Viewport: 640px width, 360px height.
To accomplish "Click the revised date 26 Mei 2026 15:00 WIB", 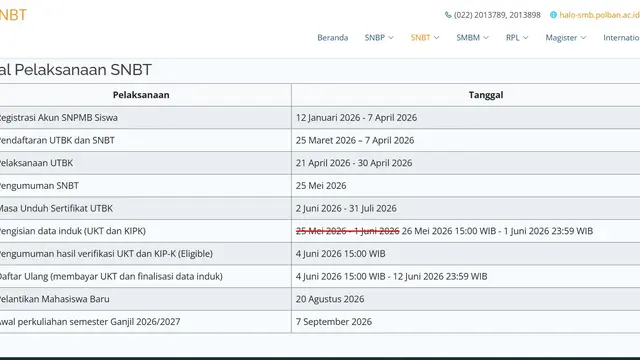I will pyautogui.click(x=449, y=231).
